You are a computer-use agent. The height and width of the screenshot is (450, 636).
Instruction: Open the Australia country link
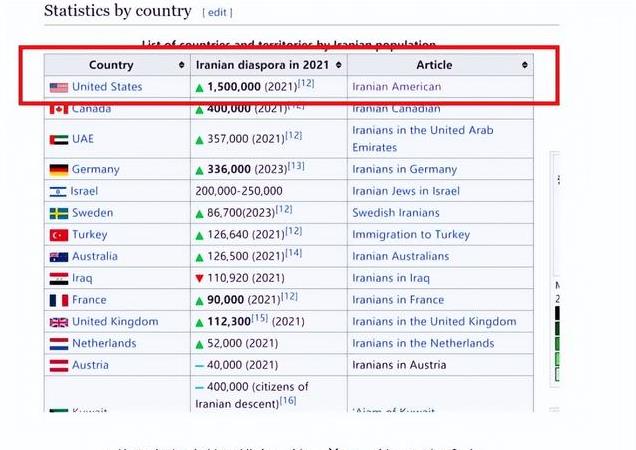coord(94,257)
